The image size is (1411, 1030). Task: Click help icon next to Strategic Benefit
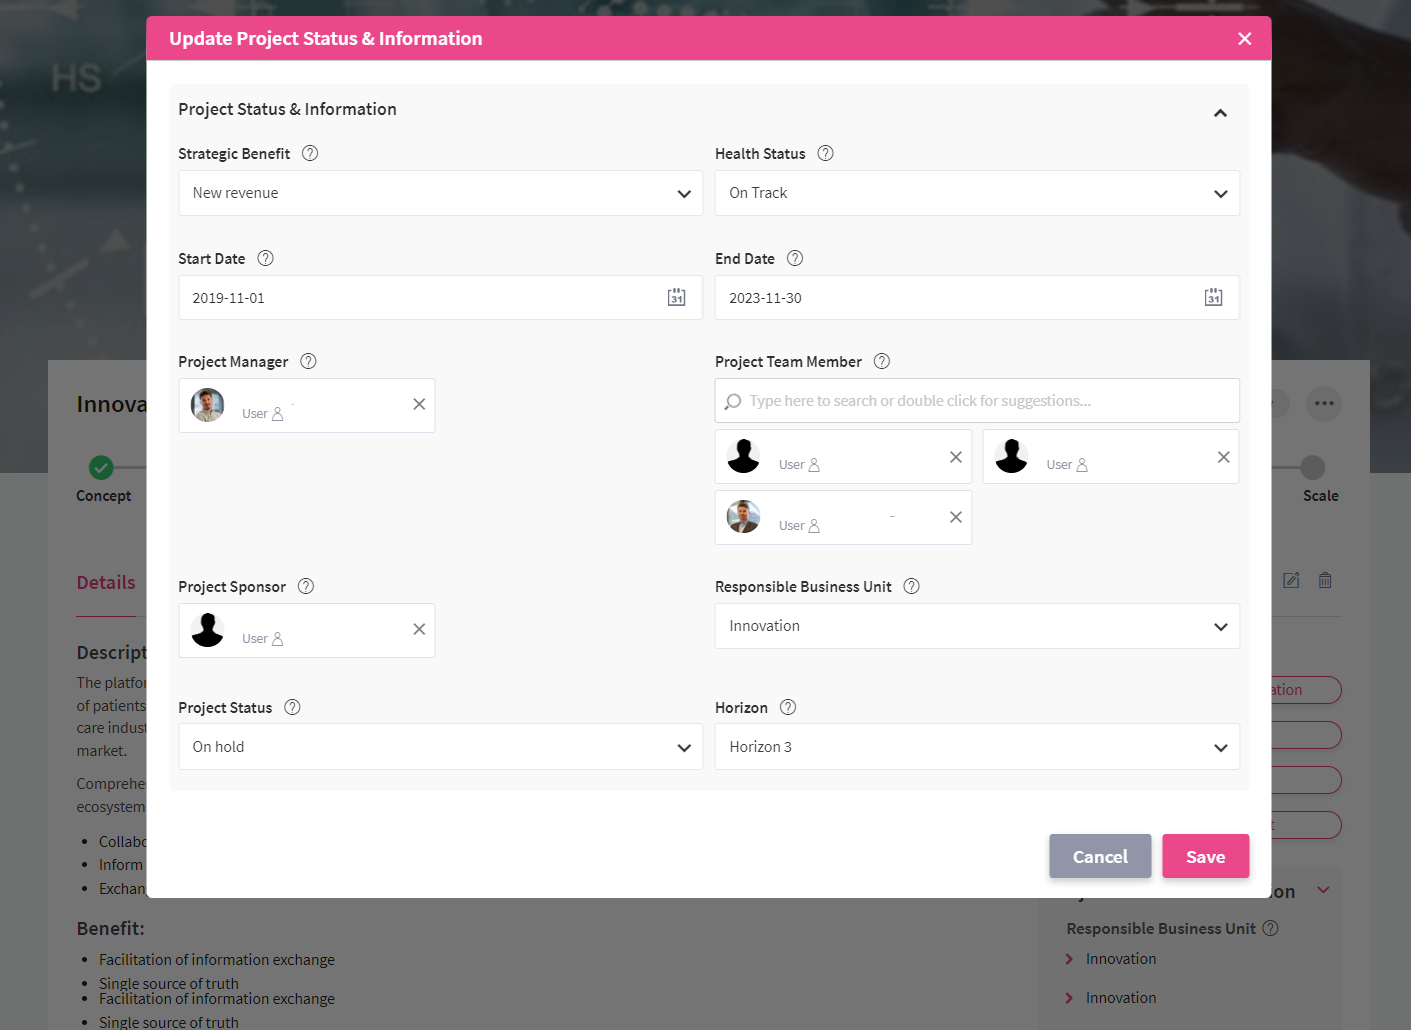(x=310, y=154)
